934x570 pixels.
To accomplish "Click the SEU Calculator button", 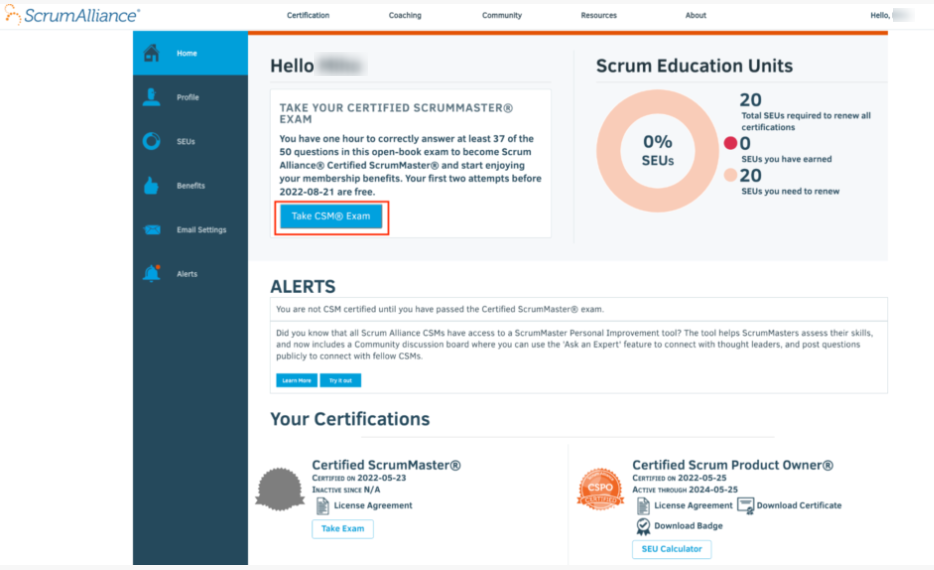I will [671, 549].
